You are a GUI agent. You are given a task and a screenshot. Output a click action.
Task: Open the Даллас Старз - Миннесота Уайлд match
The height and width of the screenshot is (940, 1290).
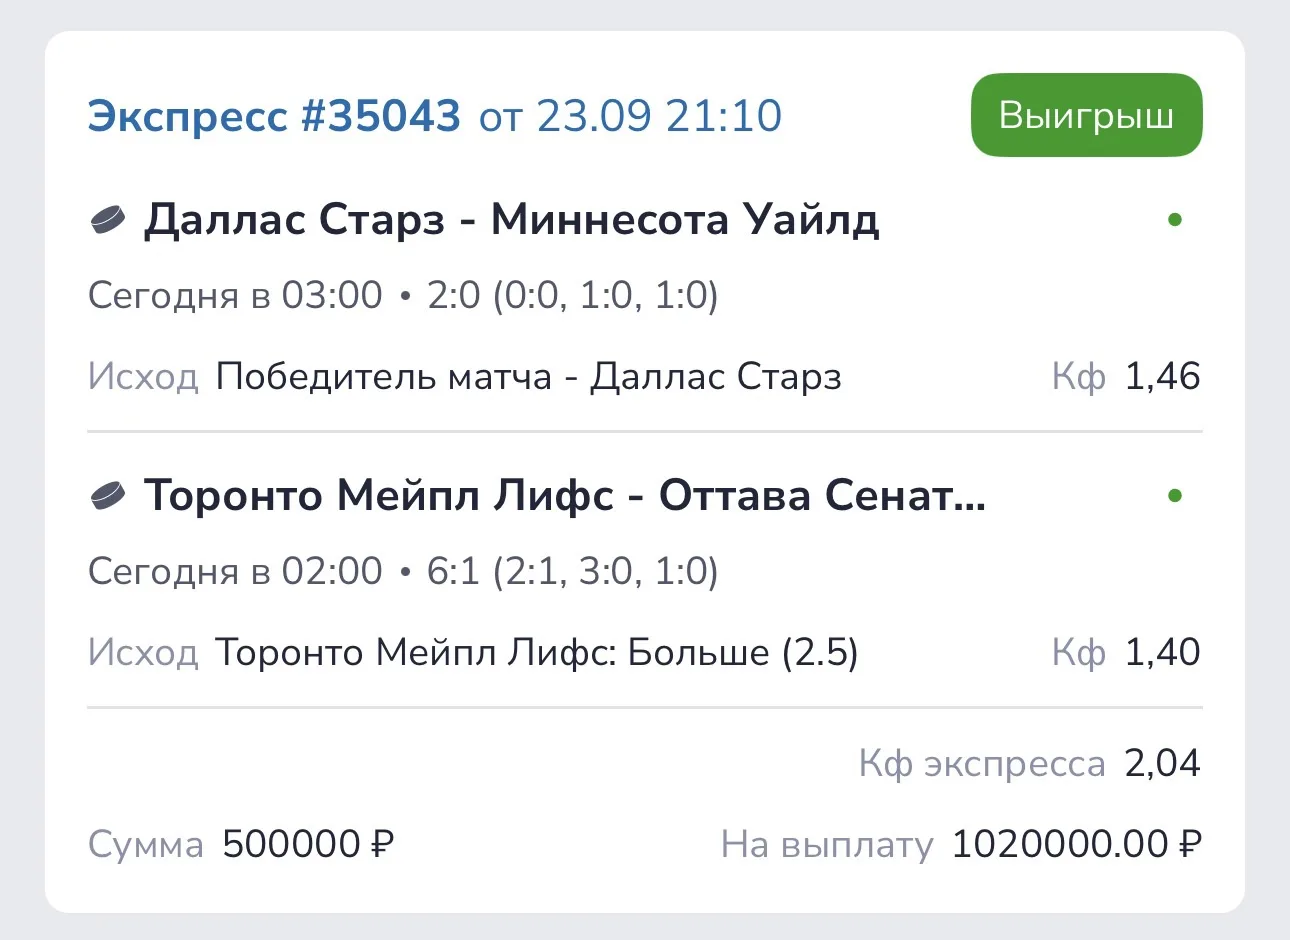pos(512,219)
